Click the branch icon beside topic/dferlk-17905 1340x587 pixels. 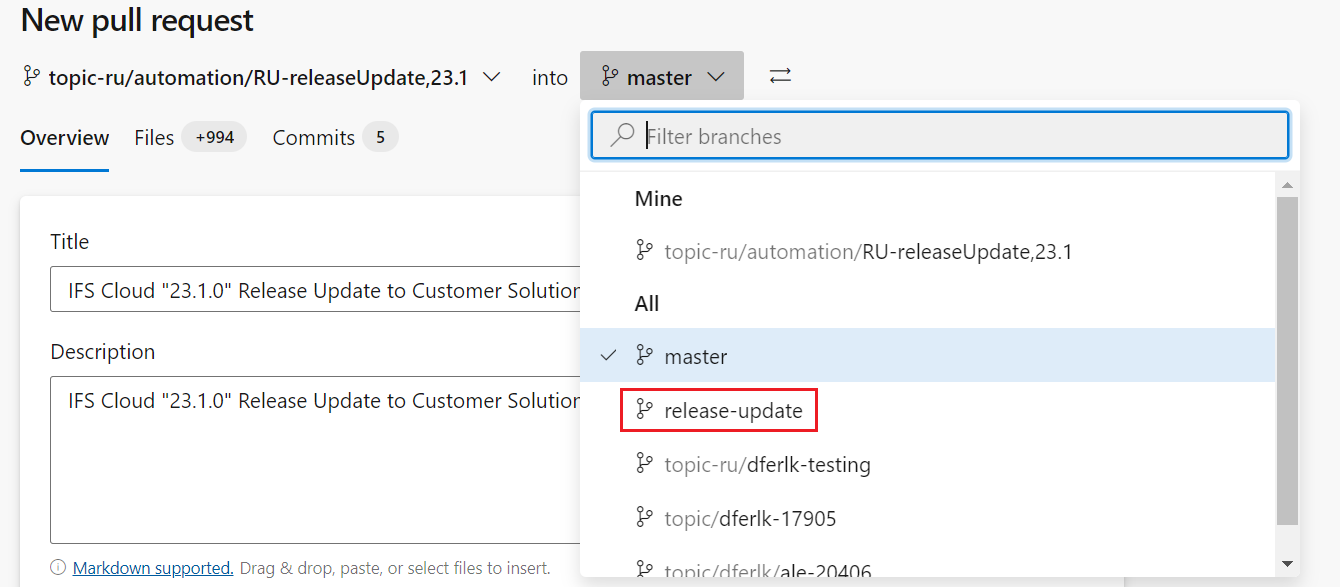click(x=644, y=517)
